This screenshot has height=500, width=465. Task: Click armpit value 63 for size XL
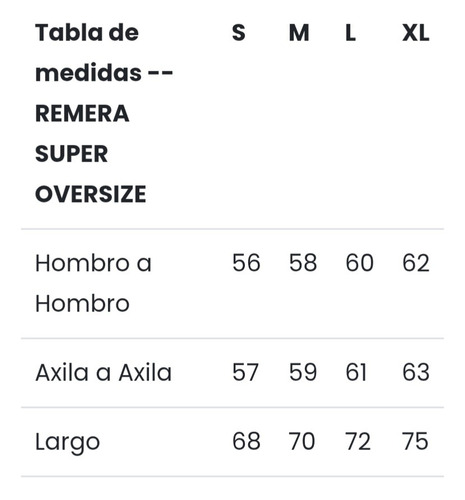tap(416, 372)
